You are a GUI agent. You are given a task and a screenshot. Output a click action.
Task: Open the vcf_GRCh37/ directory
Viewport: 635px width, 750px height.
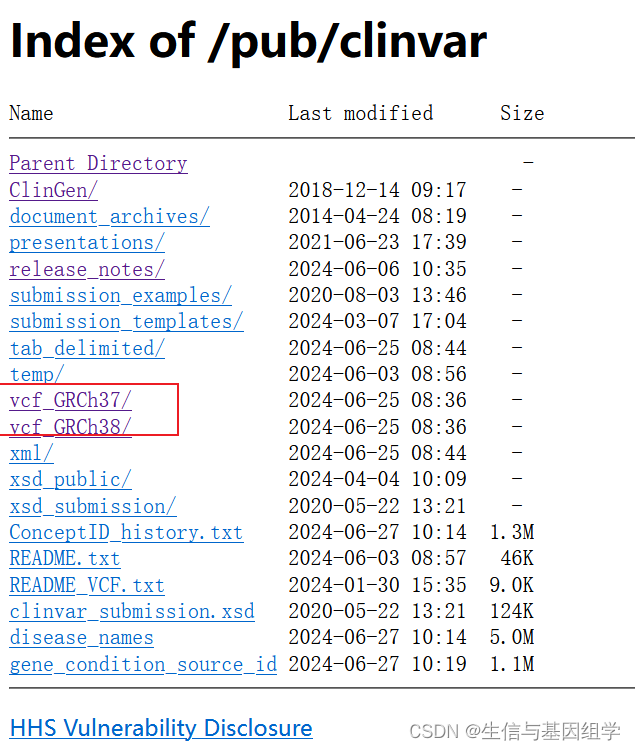tap(70, 401)
